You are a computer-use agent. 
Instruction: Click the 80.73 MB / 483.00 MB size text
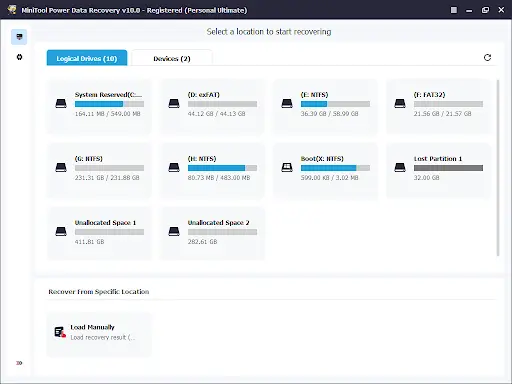click(219, 178)
